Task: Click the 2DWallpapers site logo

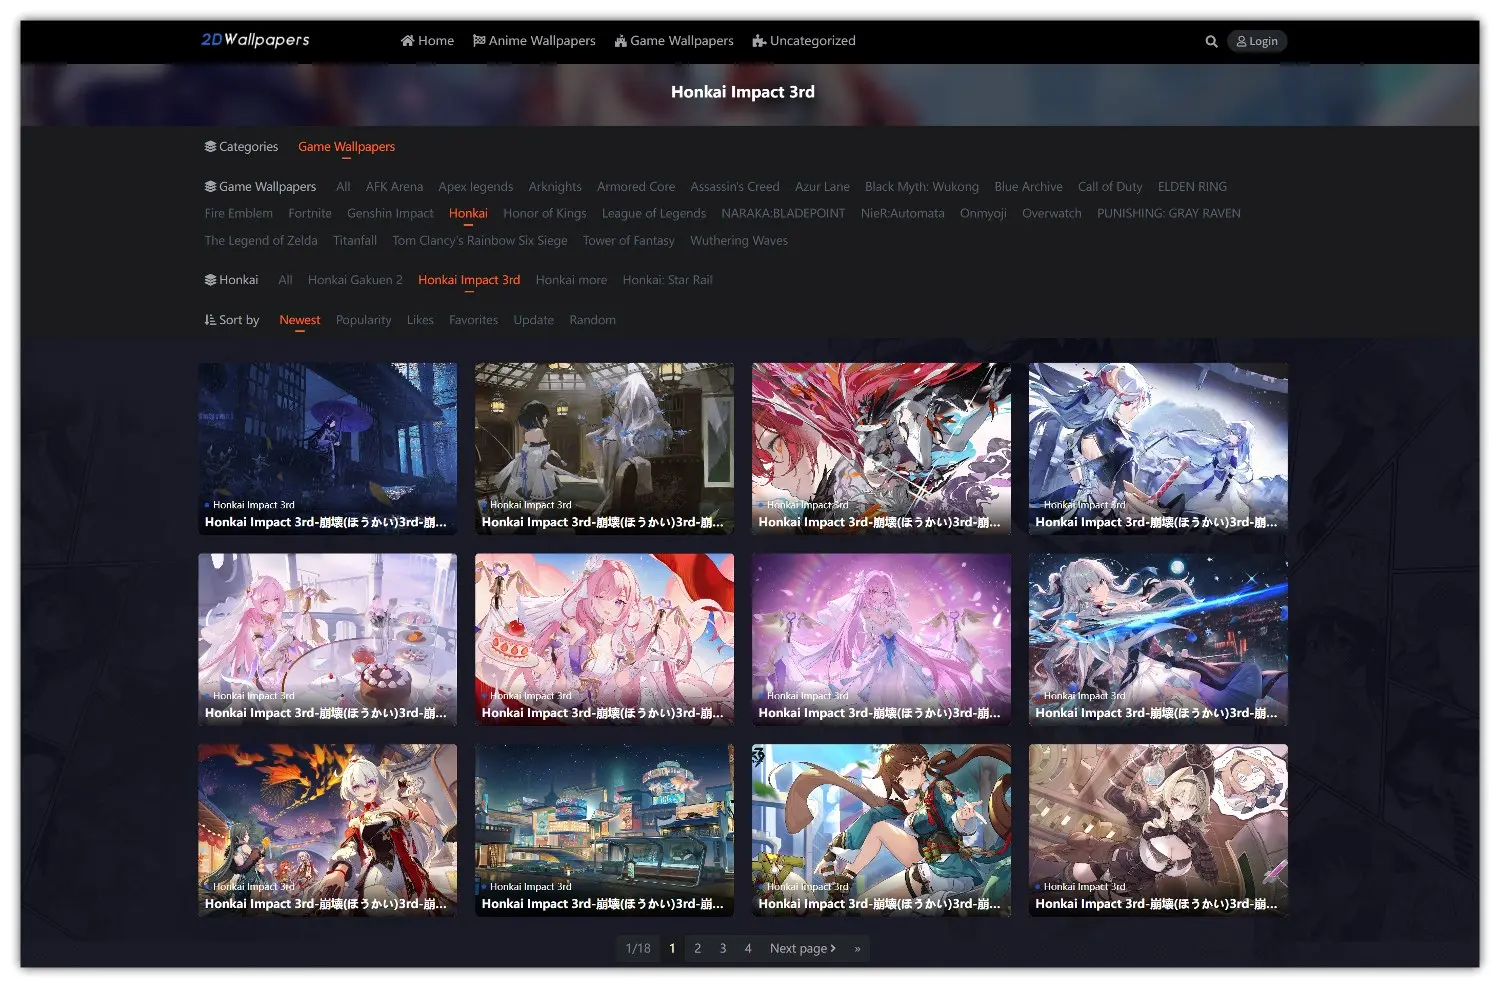Action: pos(255,40)
